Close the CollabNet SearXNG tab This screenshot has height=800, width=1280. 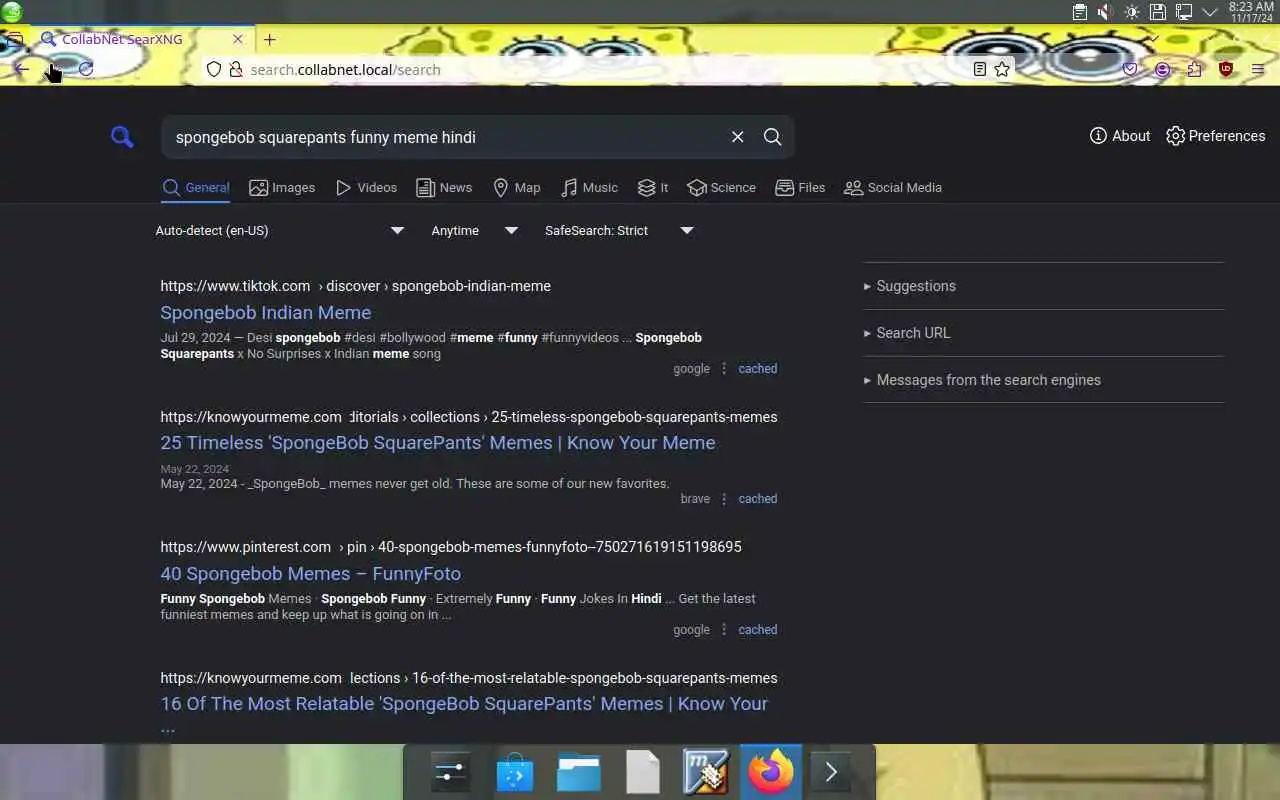click(x=238, y=40)
